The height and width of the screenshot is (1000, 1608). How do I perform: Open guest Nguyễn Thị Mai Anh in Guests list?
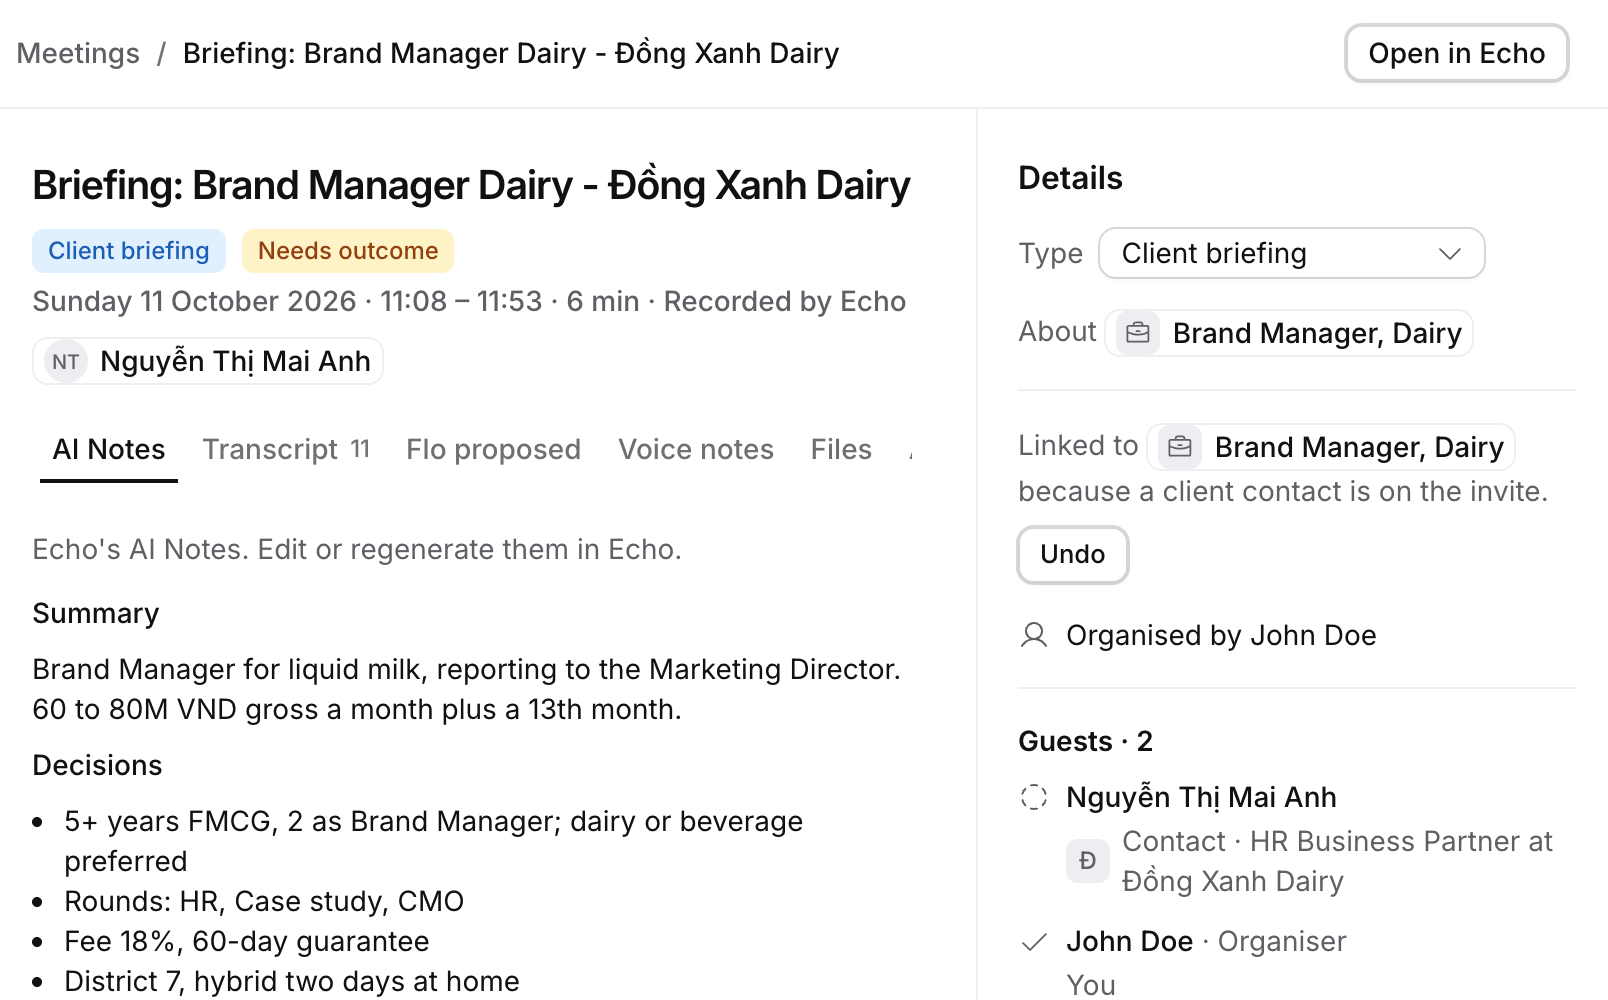1201,797
